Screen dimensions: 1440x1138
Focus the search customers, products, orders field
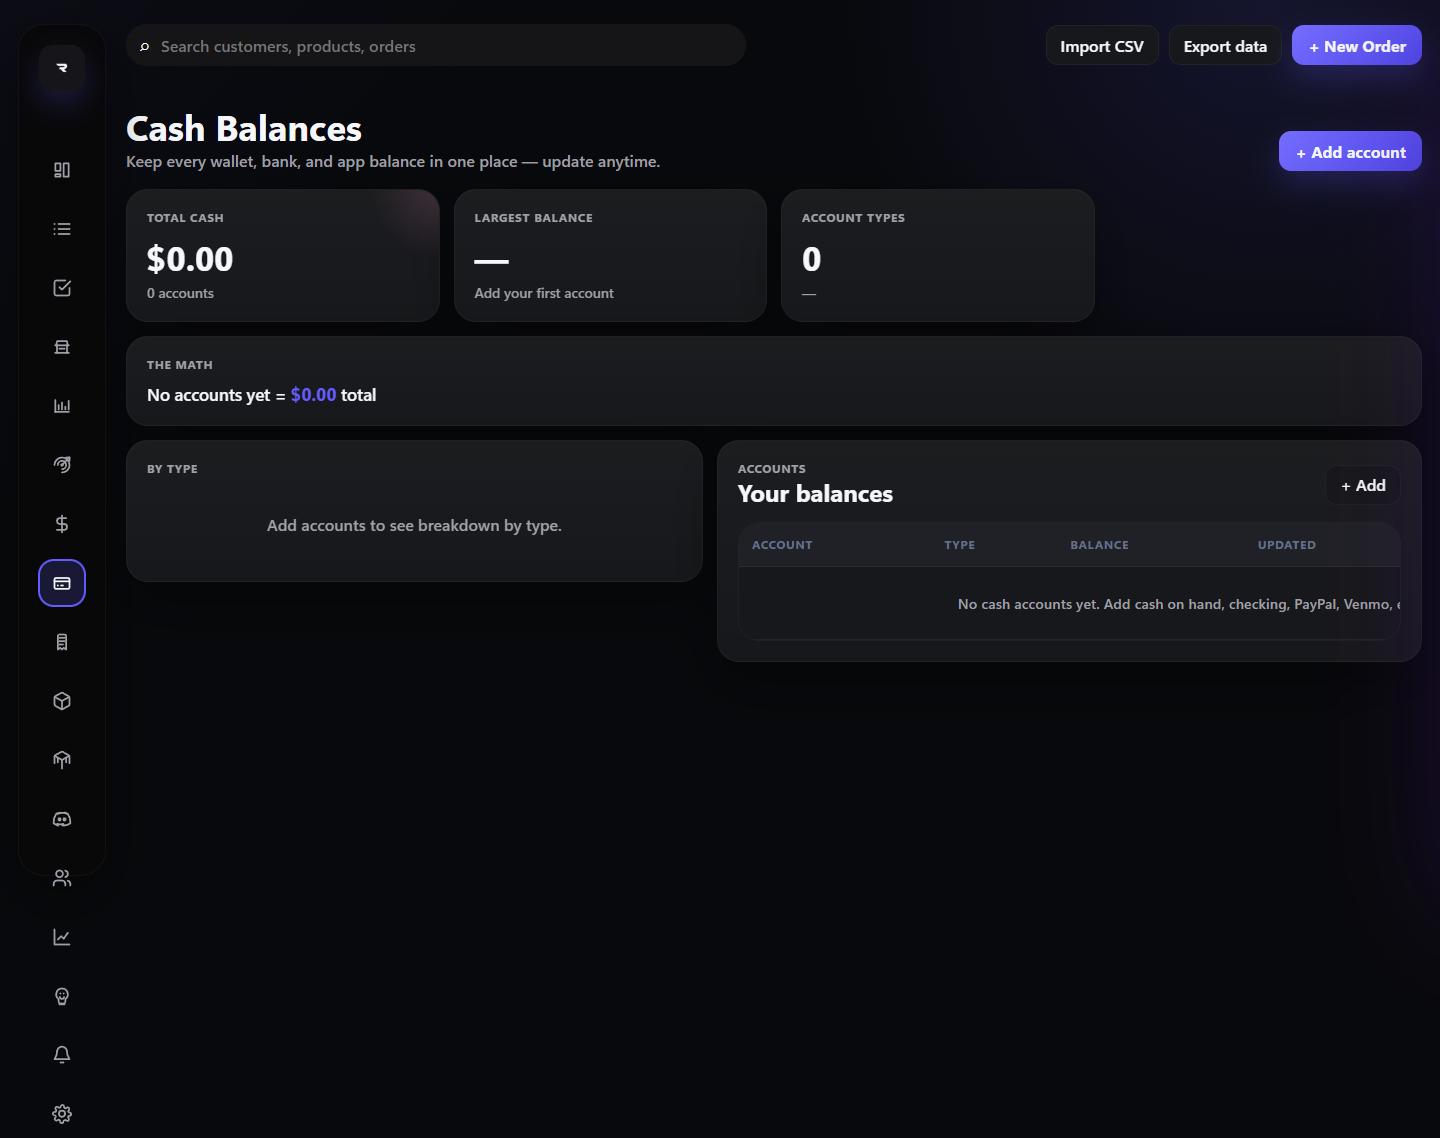pos(436,46)
